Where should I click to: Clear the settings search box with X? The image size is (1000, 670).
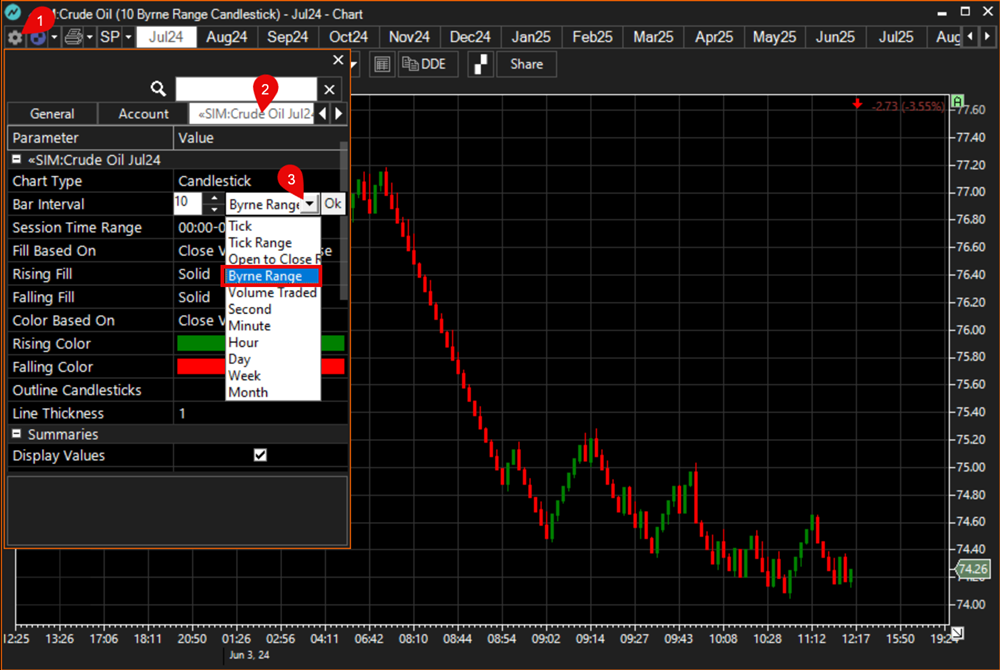point(330,89)
